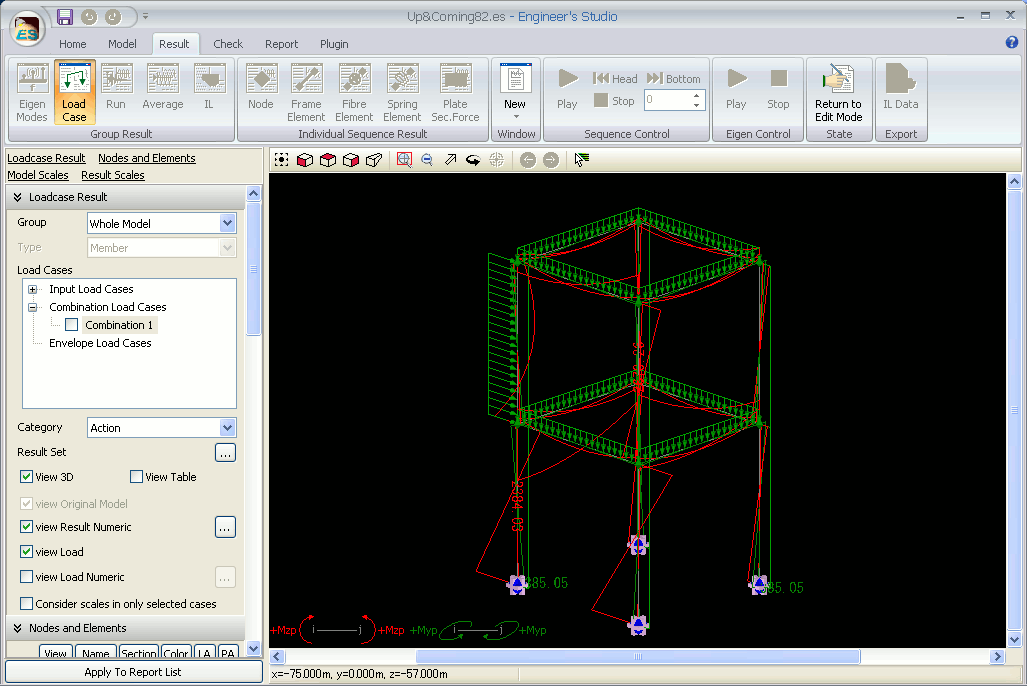Viewport: 1027px width, 686px height.
Task: Open the quick access toolbar customize arrow
Action: 145,16
